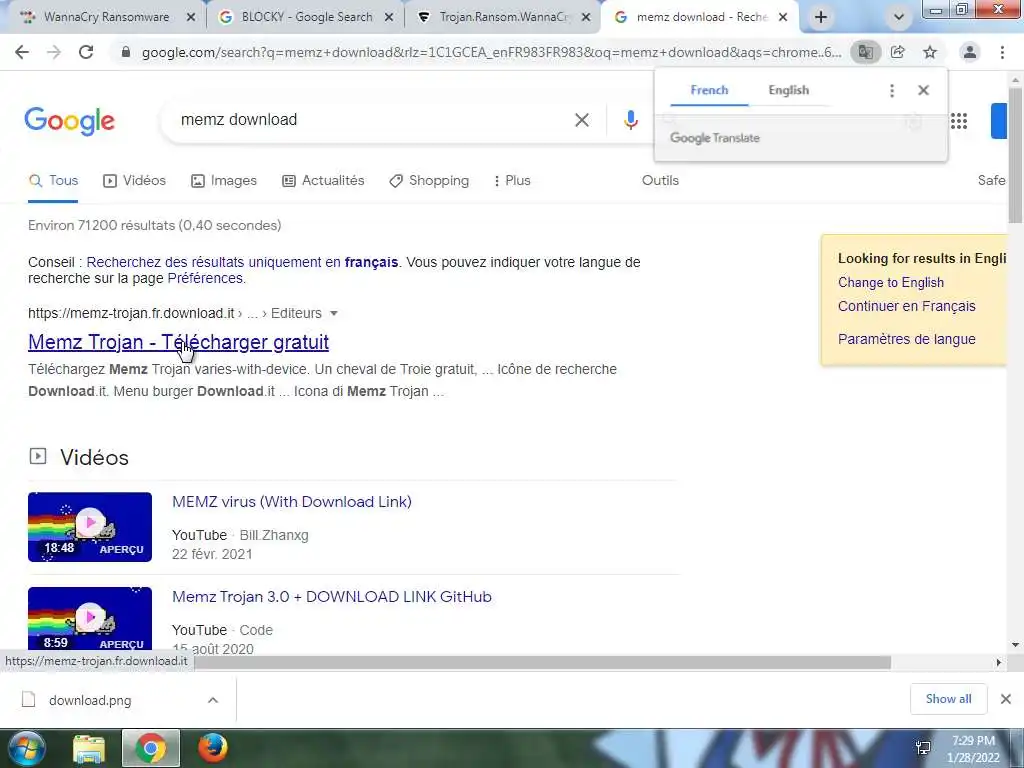1024x768 pixels.
Task: Close the BLOCKY - Google Search tab
Action: pos(389,17)
